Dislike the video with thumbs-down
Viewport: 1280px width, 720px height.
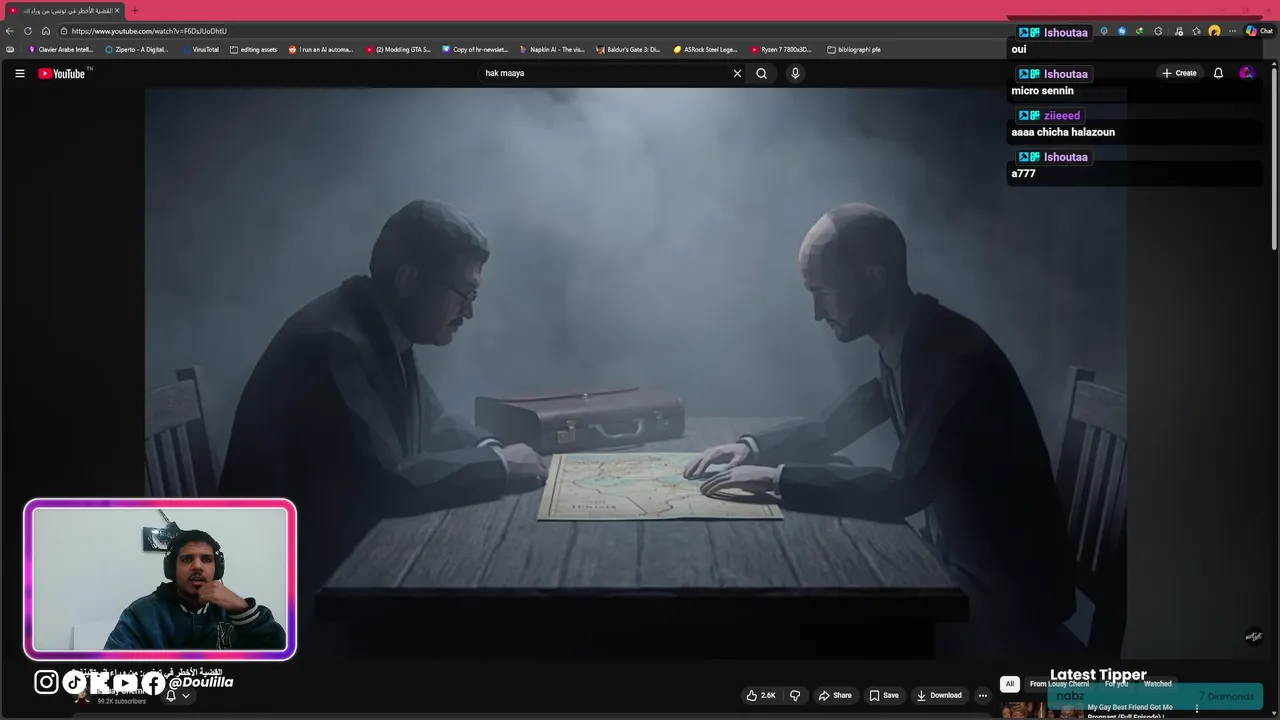pyautogui.click(x=795, y=695)
